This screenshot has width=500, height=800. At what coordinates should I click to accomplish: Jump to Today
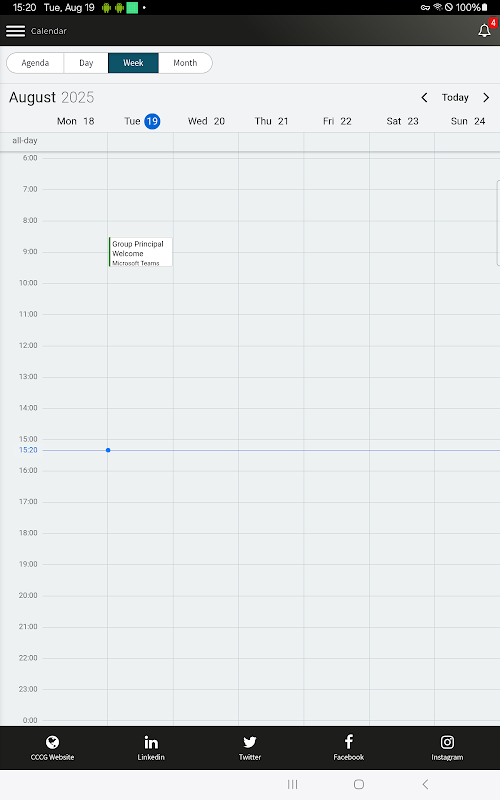click(x=455, y=97)
